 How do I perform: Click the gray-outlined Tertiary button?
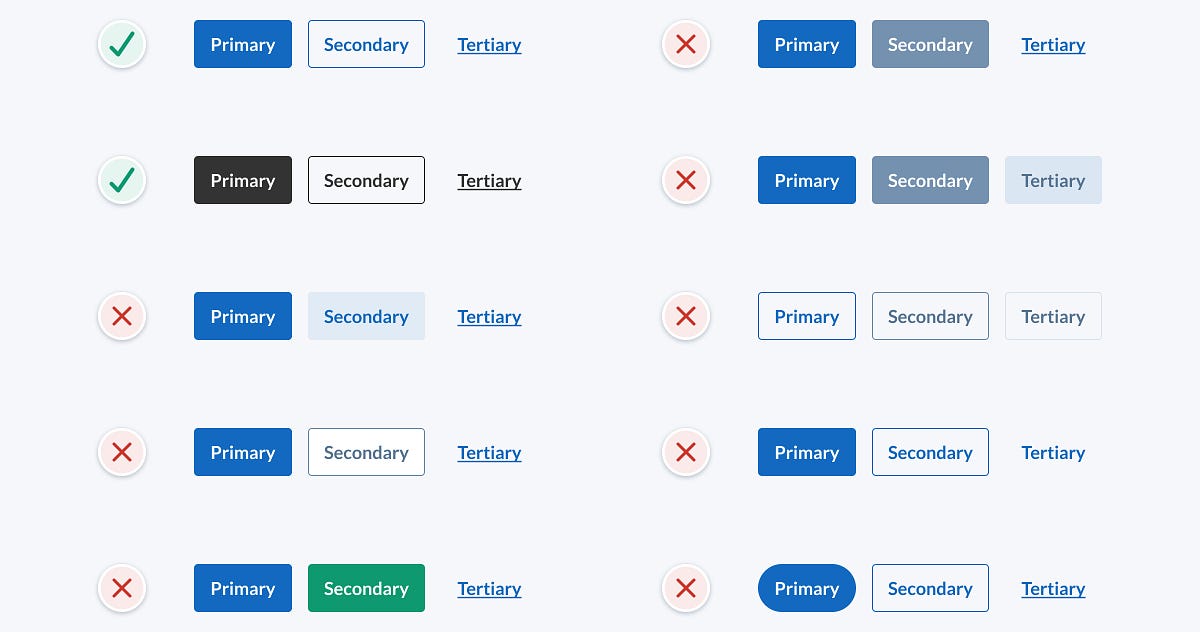point(1053,316)
